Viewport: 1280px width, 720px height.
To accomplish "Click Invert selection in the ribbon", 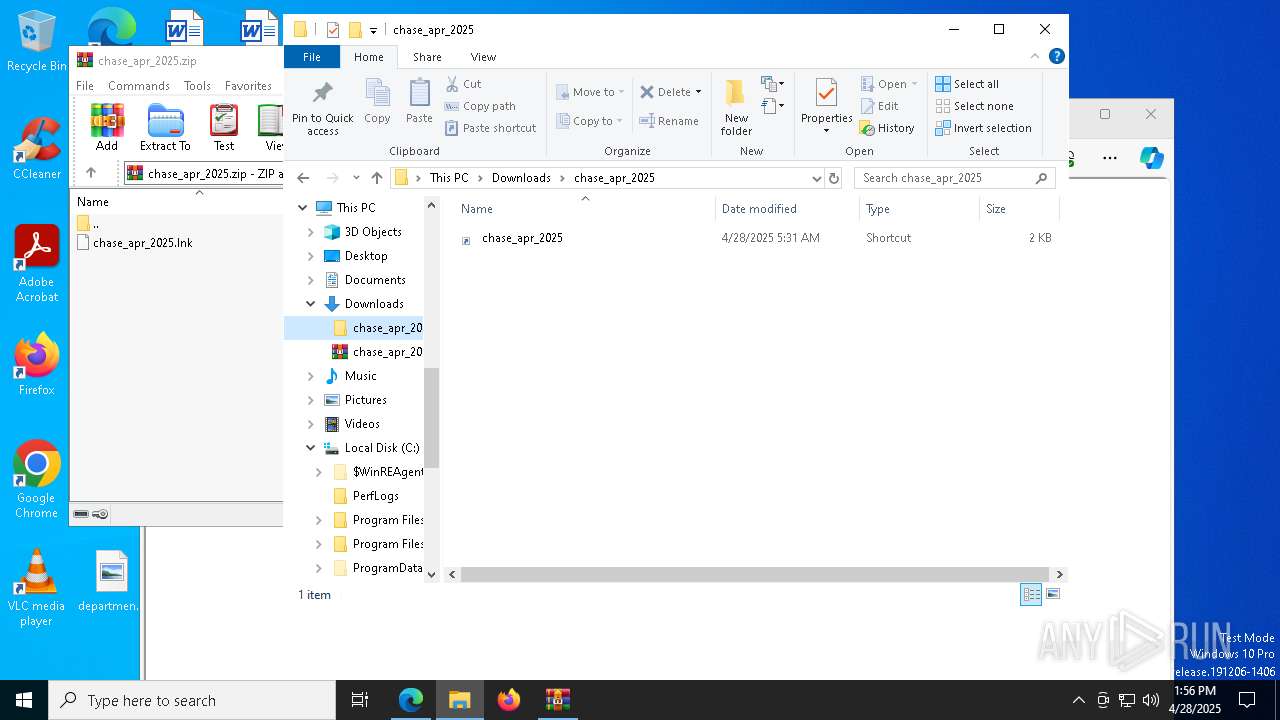I will 983,128.
